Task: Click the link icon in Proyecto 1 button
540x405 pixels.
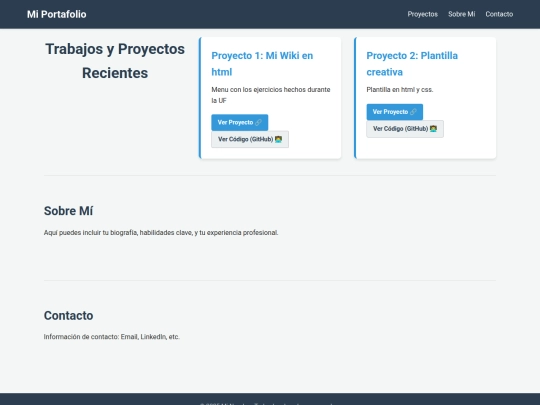Action: click(x=258, y=122)
